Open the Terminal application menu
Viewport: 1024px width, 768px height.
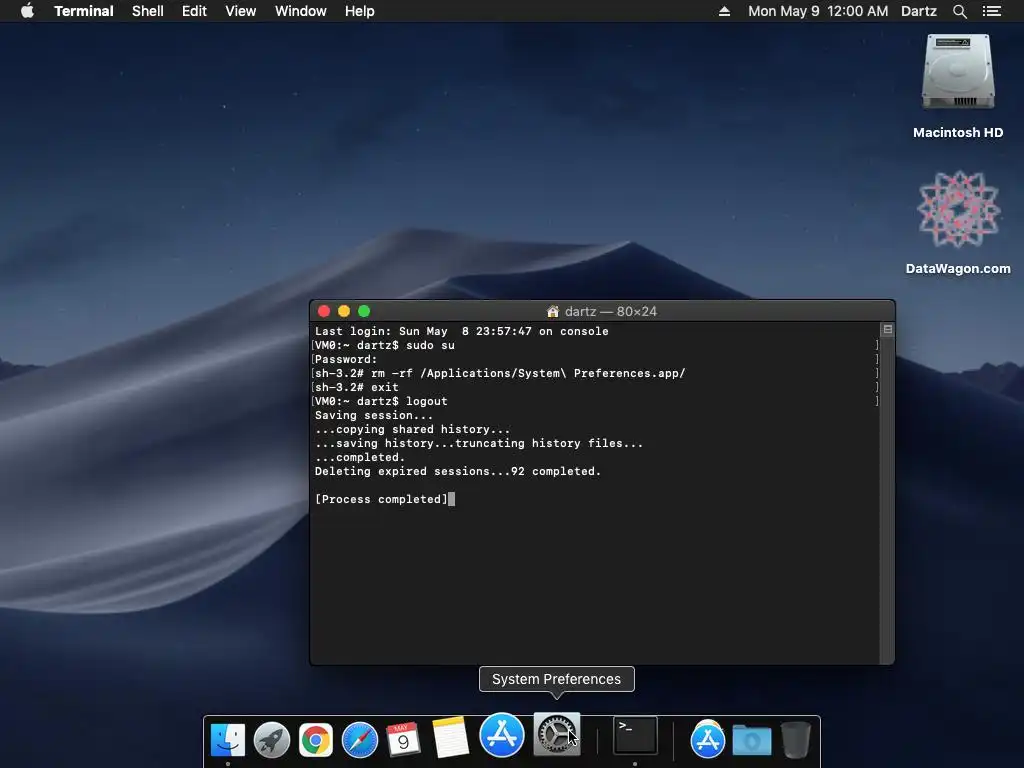84,11
